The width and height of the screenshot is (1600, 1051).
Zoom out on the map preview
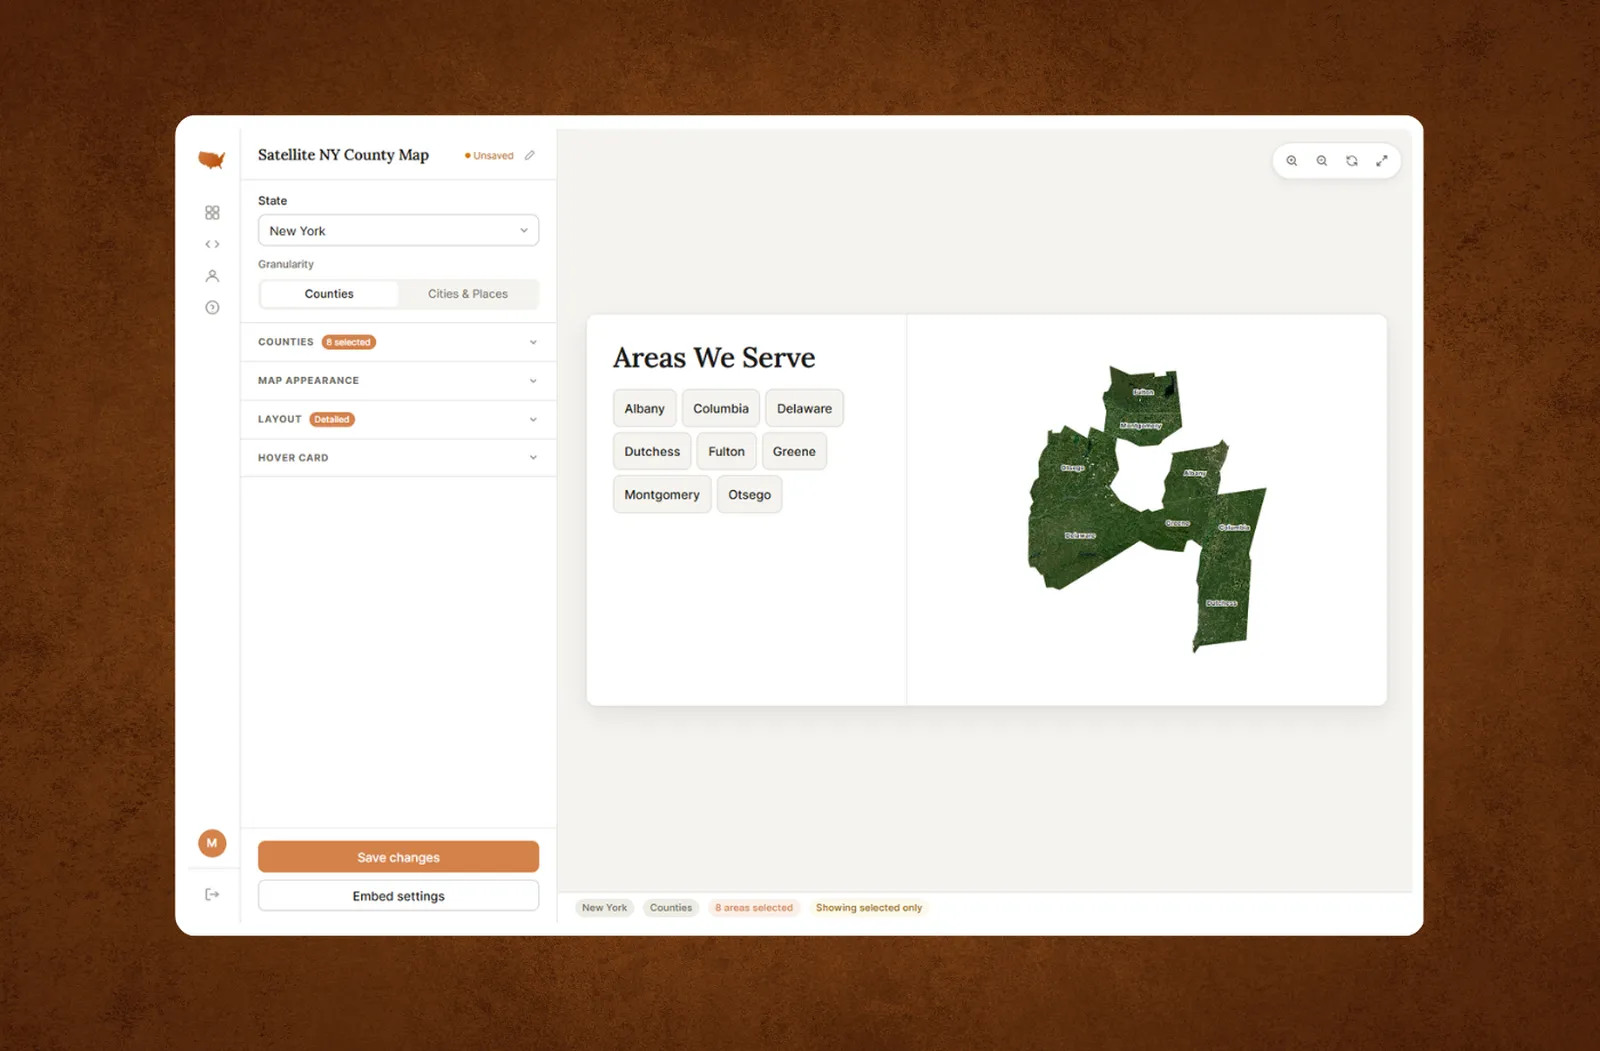tap(1322, 161)
